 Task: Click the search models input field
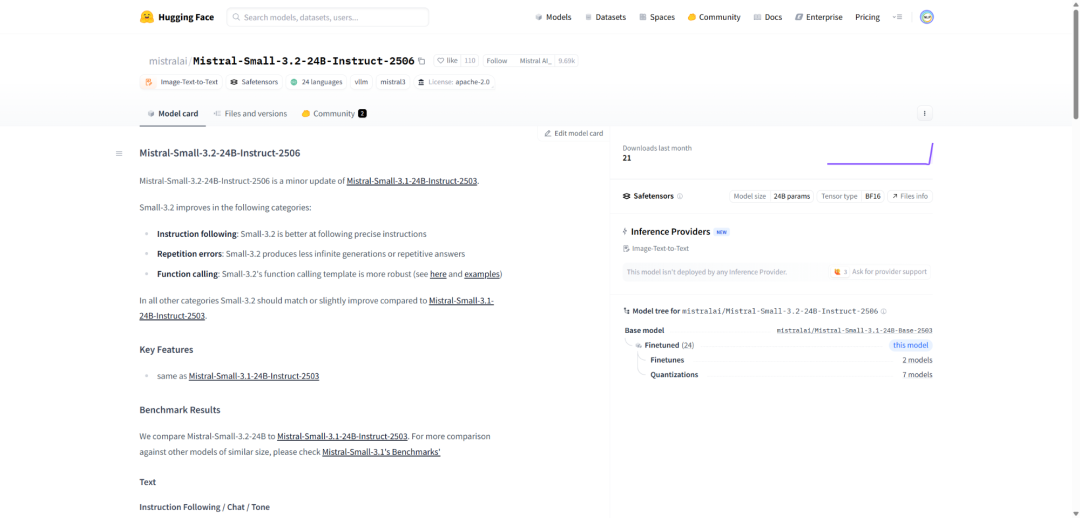point(328,17)
